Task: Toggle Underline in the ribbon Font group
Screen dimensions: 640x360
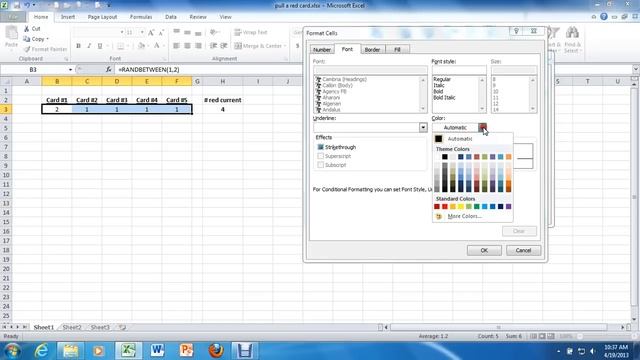Action: coord(100,46)
